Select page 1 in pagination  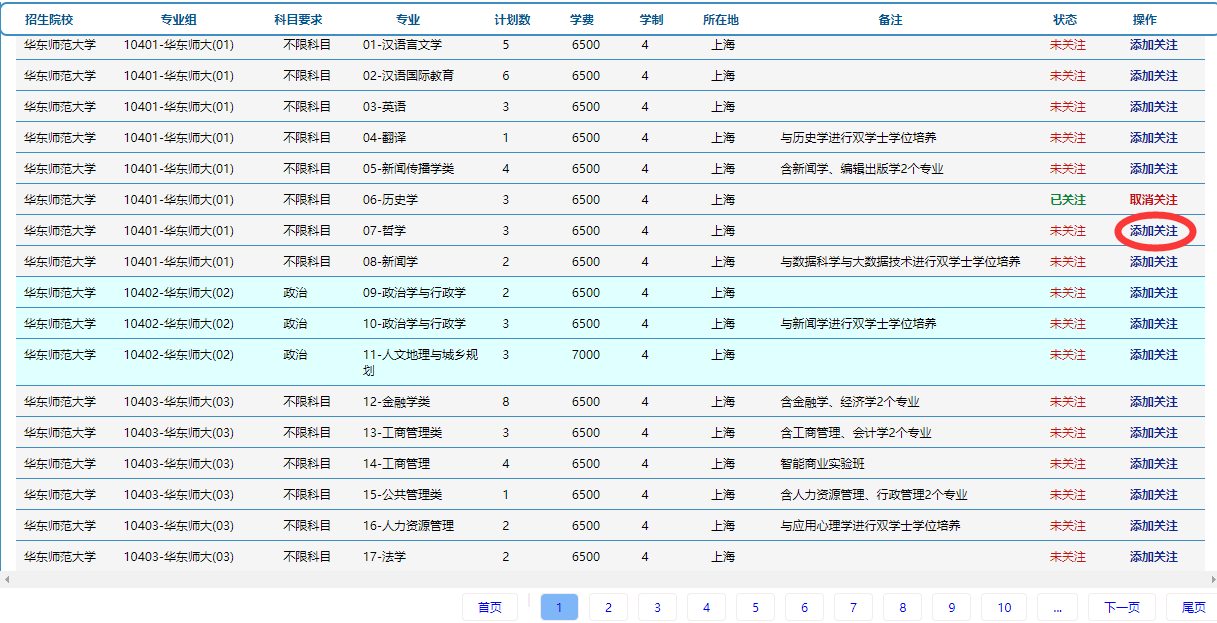click(559, 607)
